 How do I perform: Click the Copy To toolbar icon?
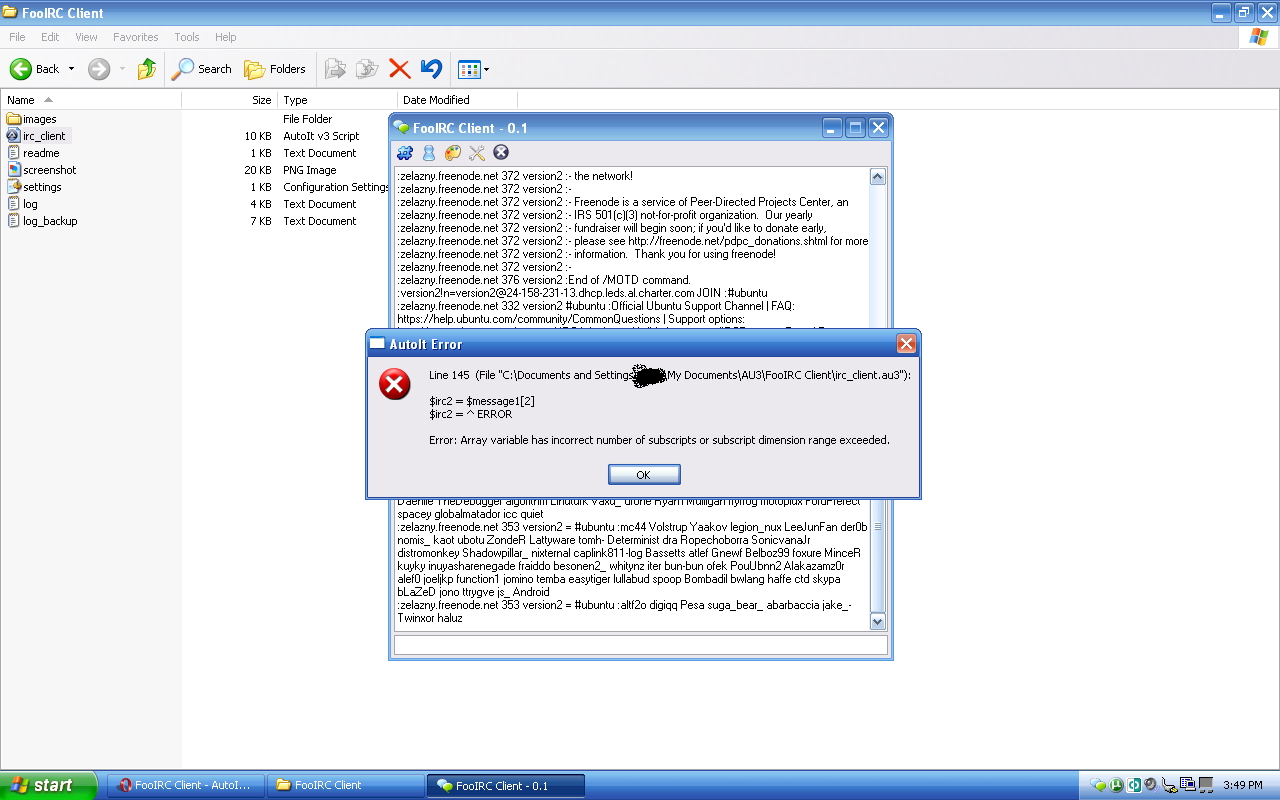368,69
